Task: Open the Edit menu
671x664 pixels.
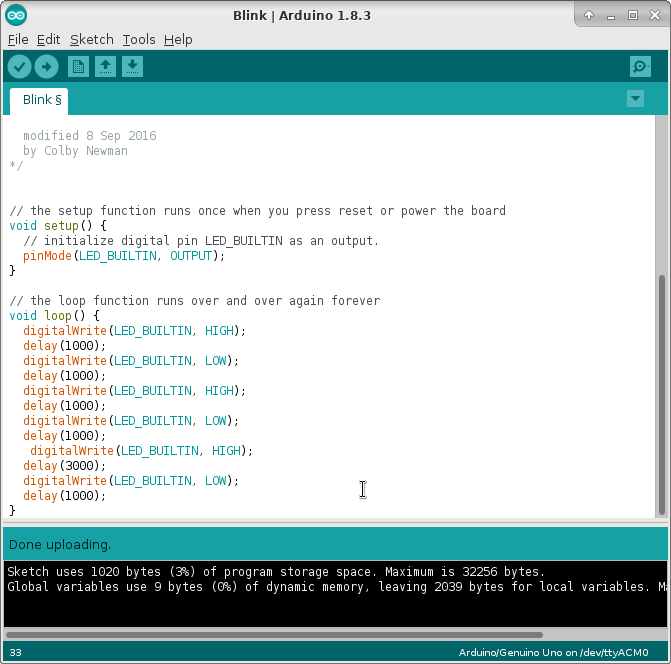Action: [x=48, y=40]
